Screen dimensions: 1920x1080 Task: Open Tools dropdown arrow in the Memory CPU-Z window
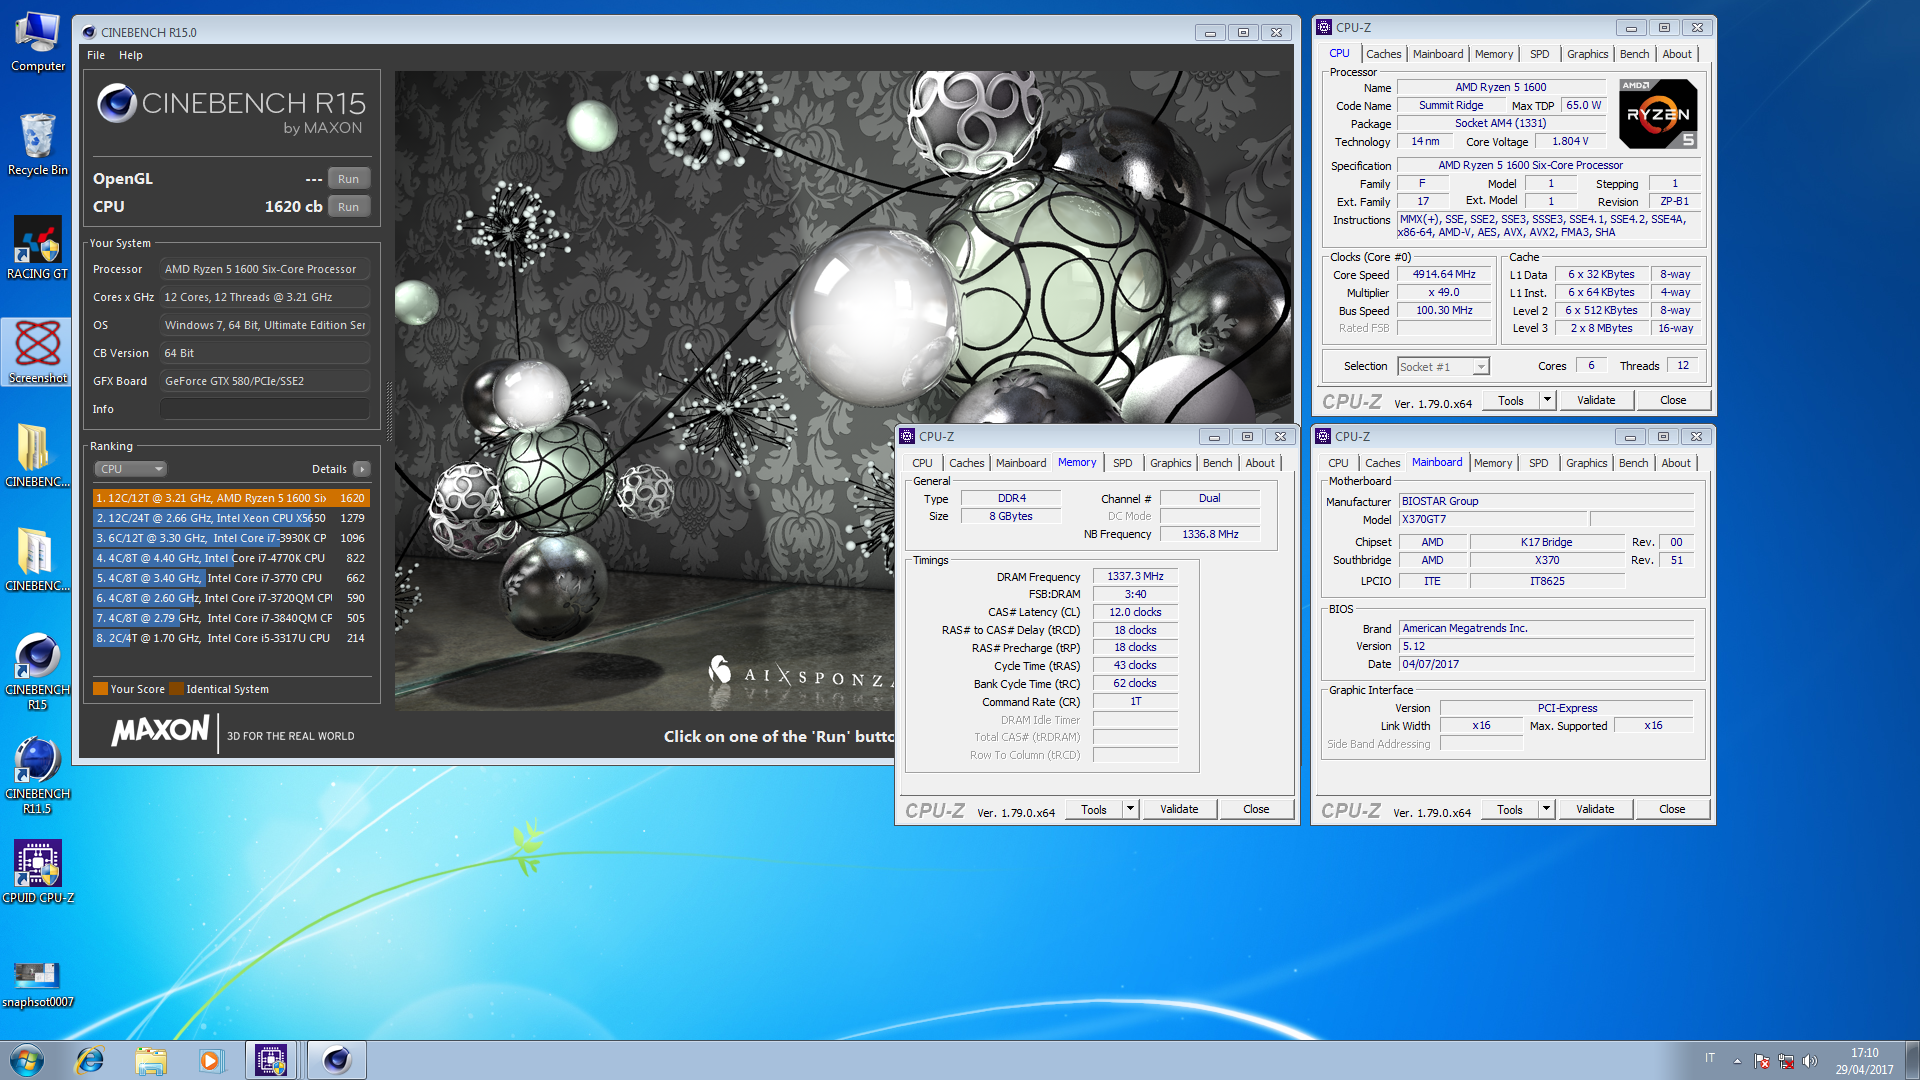(x=1130, y=809)
